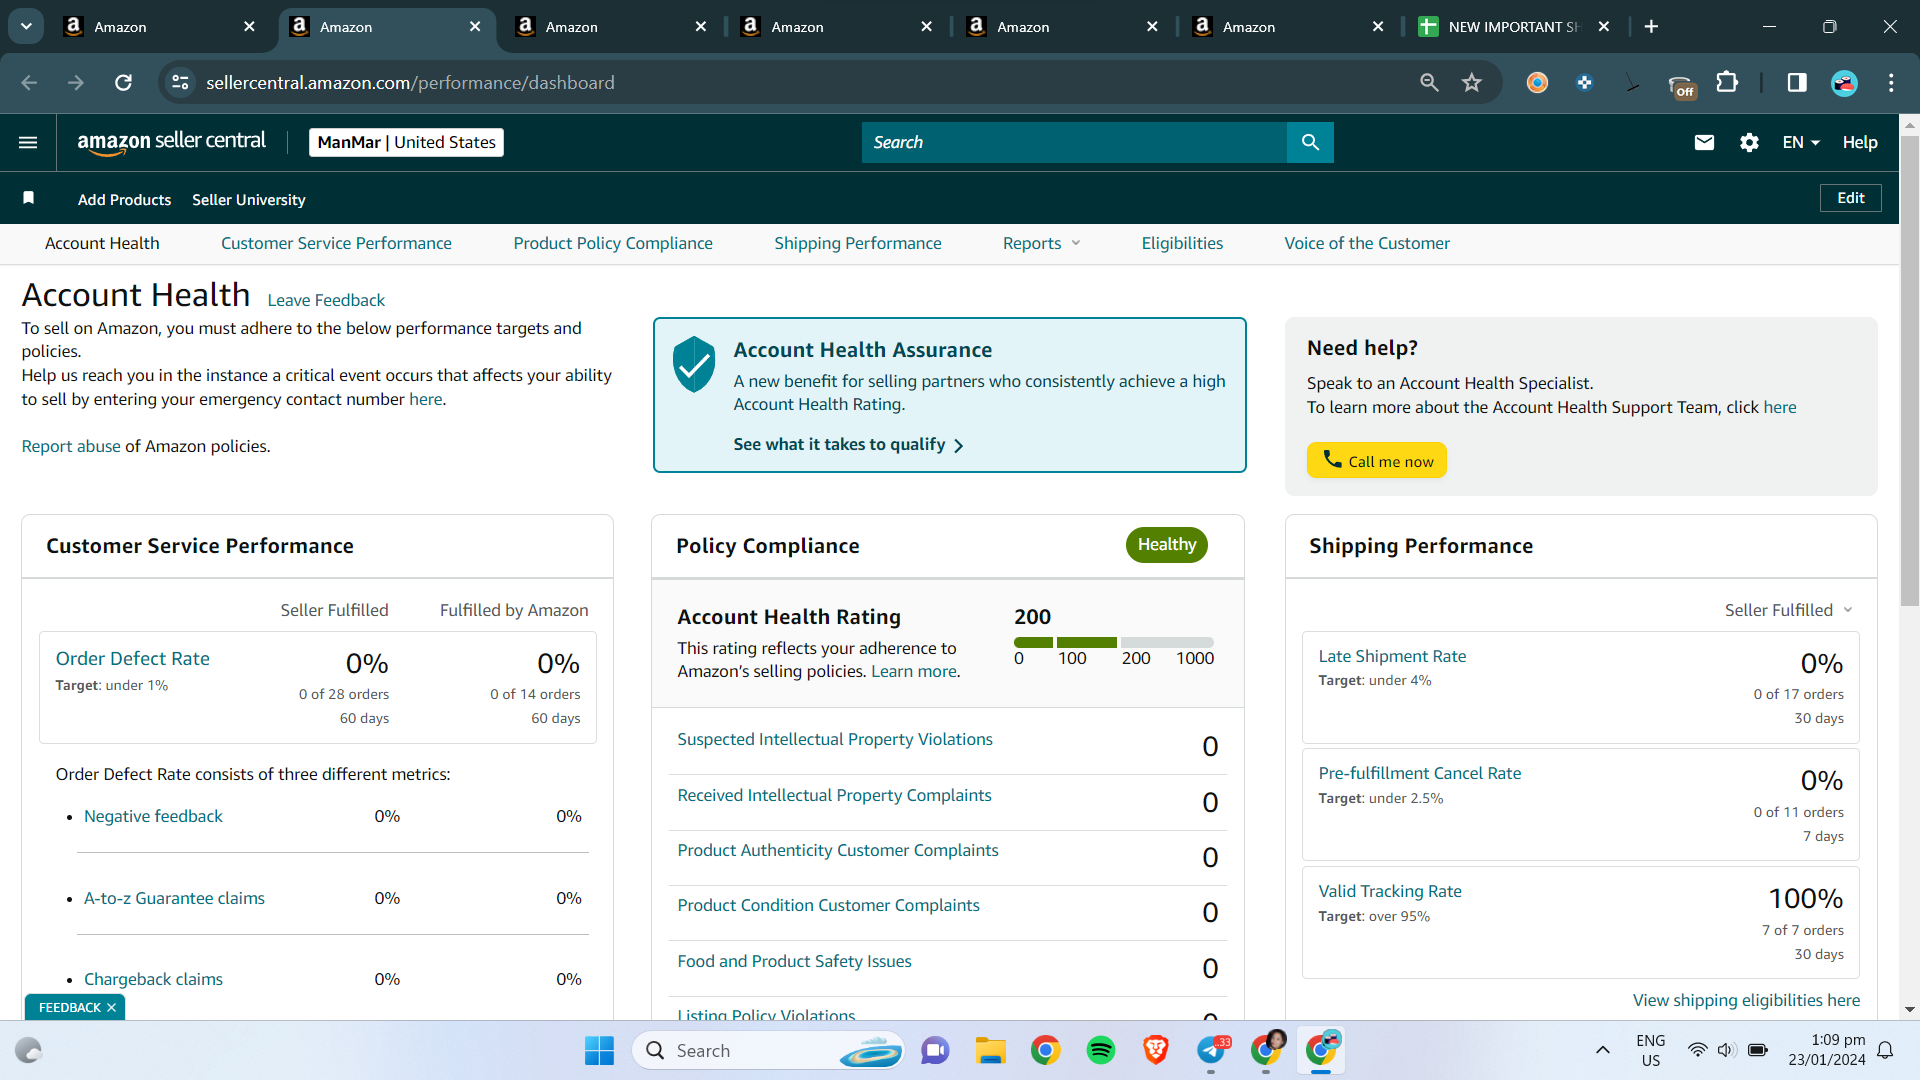Click the browser address bar URL

click(x=410, y=83)
